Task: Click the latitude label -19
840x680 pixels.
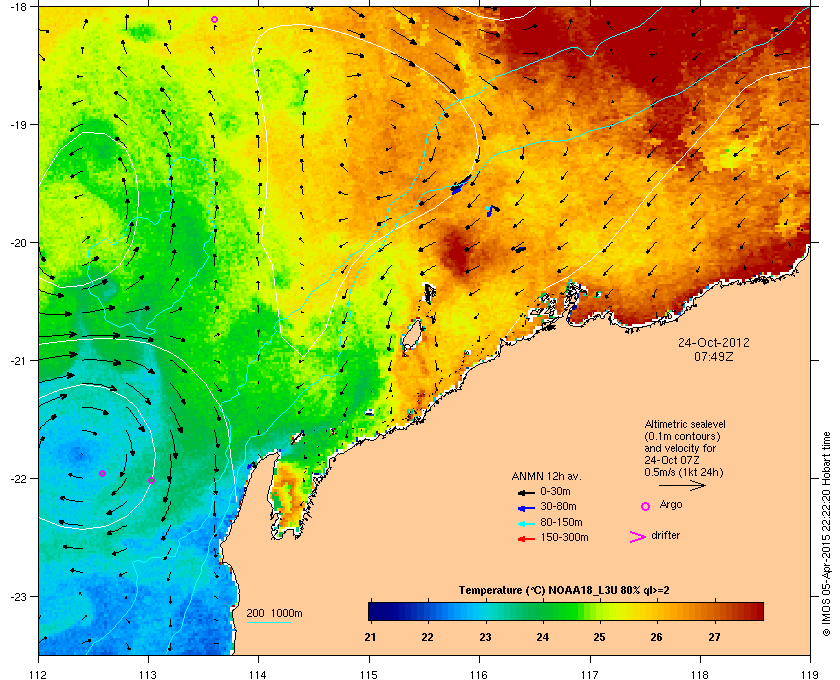Action: tap(17, 125)
